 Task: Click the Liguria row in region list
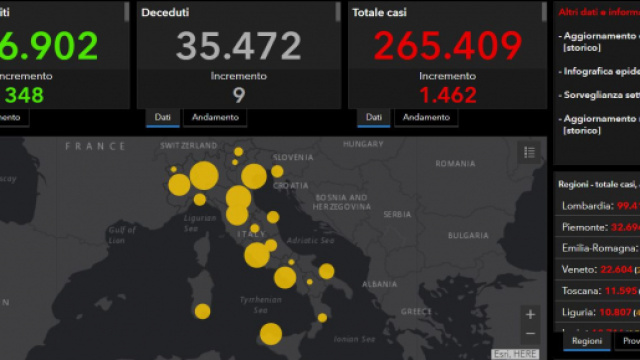coord(597,312)
